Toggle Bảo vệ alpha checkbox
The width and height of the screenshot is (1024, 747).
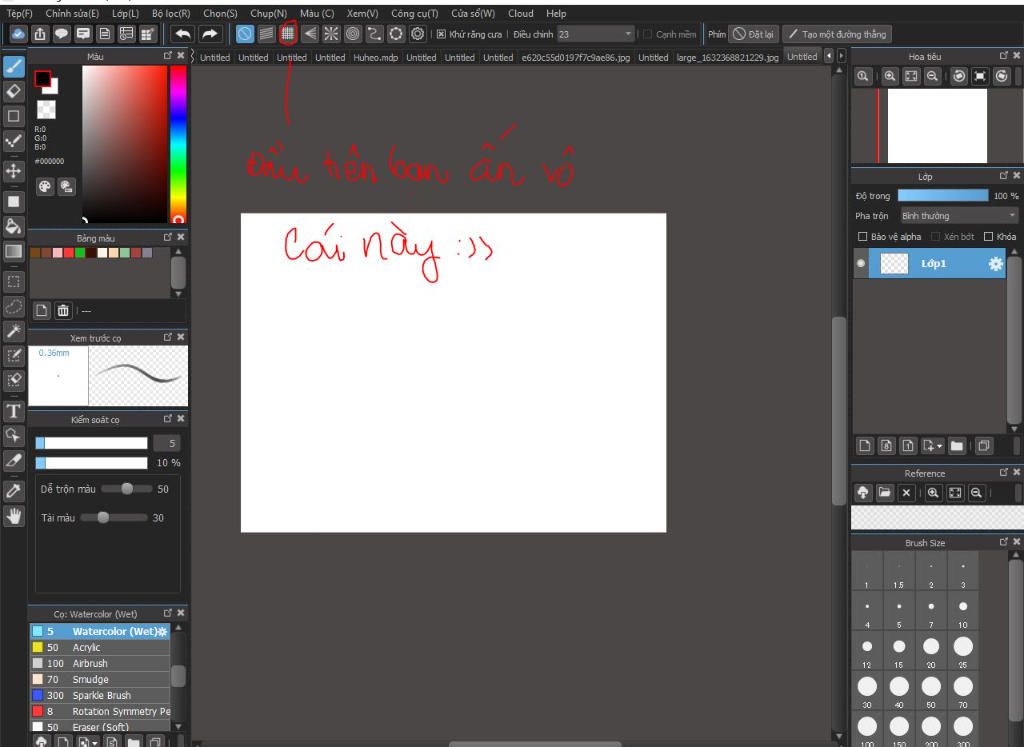pyautogui.click(x=863, y=236)
